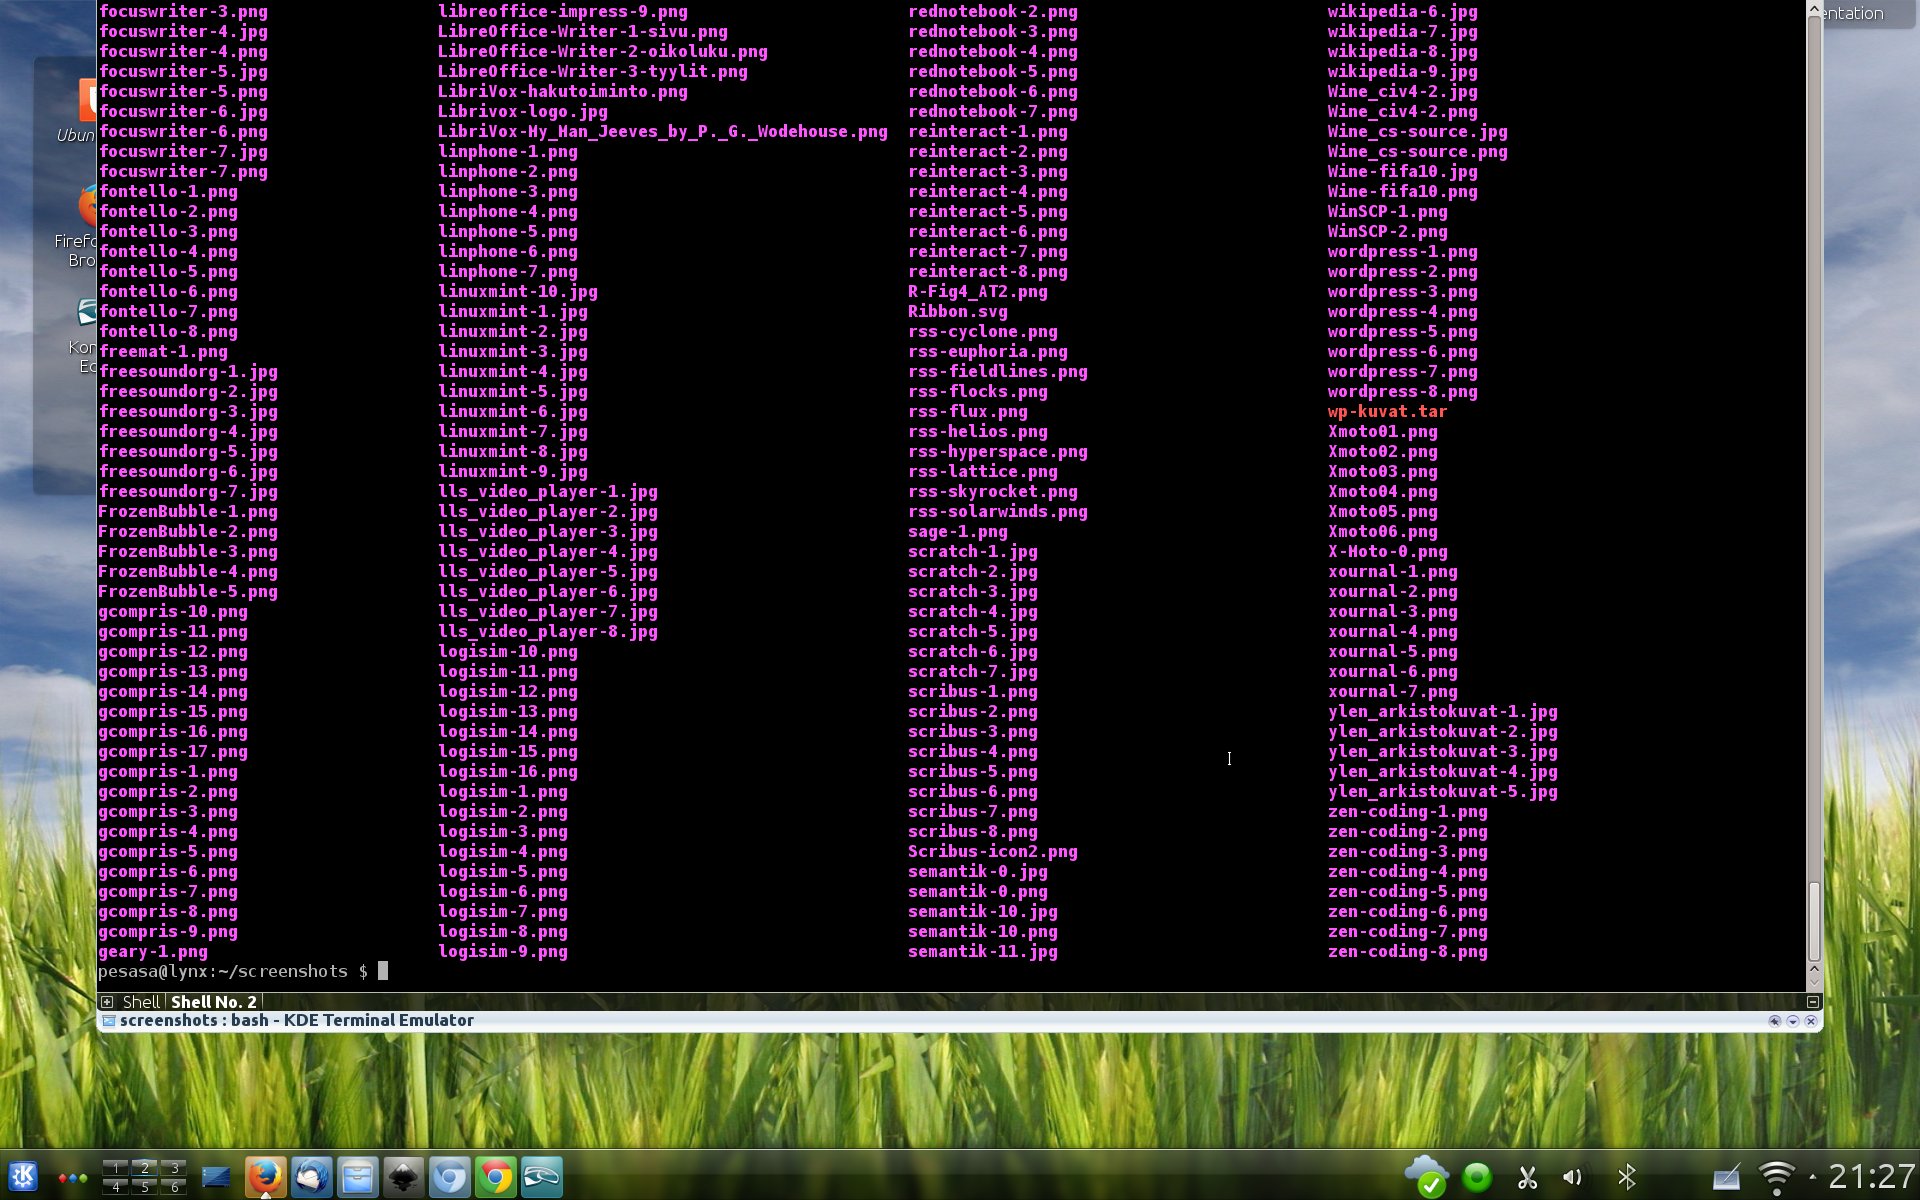This screenshot has height=1200, width=1920.
Task: Launch the teal Konqueror-style icon in the panel
Action: (x=541, y=1177)
